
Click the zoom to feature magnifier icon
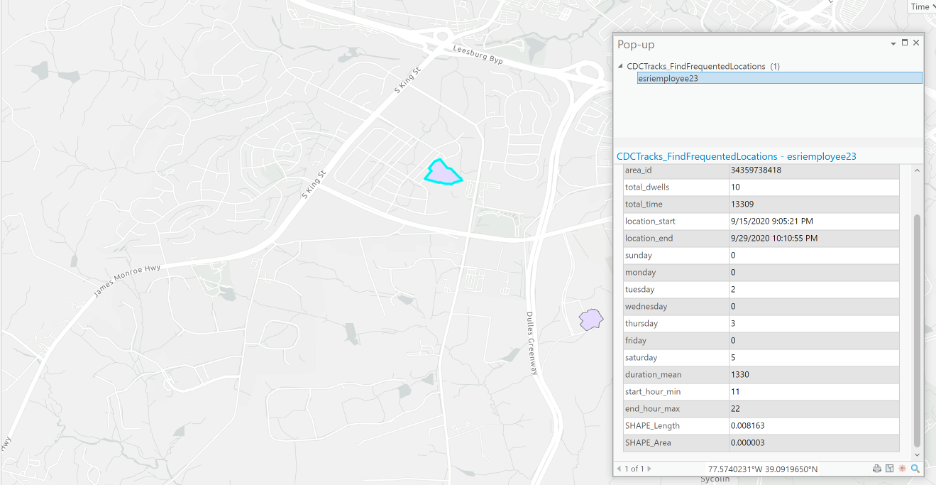coord(915,469)
